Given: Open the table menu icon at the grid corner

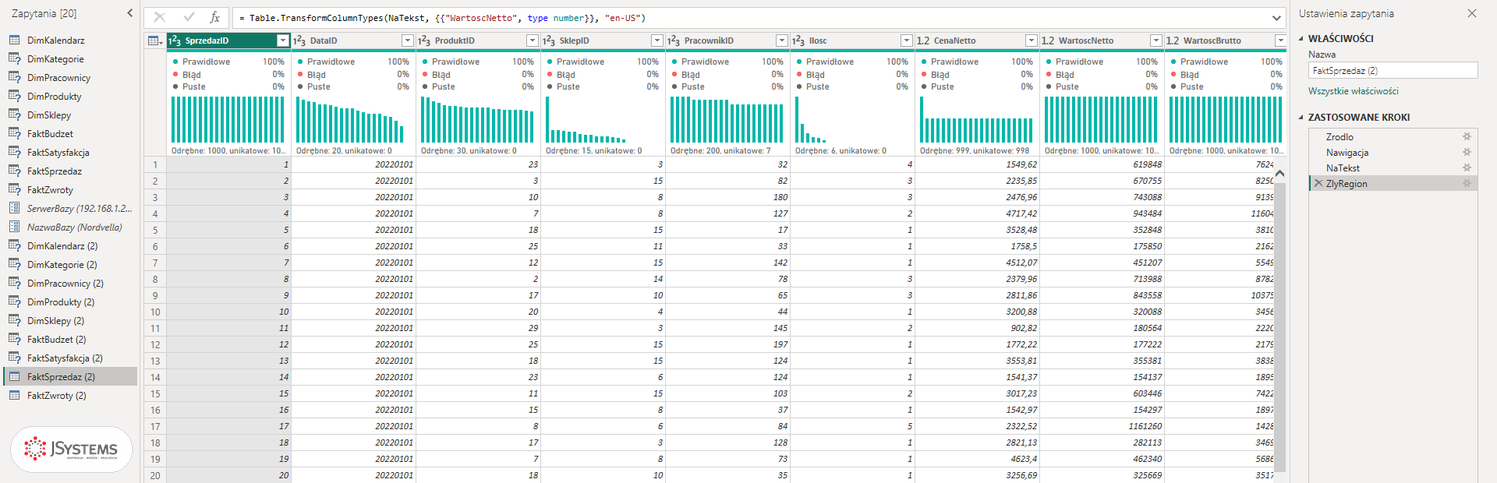Looking at the screenshot, I should click(x=154, y=40).
